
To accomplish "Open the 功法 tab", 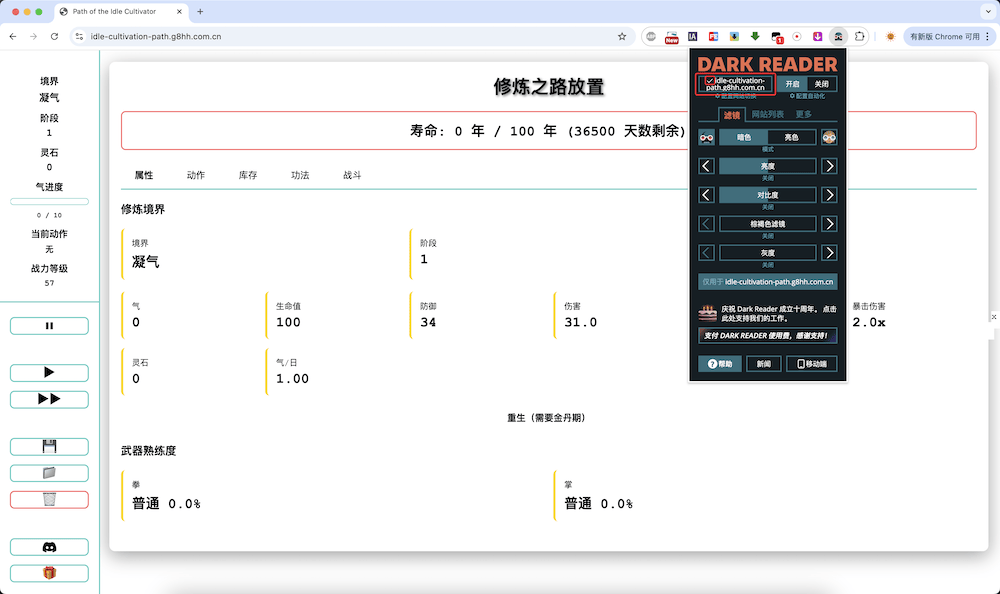I will [x=300, y=175].
